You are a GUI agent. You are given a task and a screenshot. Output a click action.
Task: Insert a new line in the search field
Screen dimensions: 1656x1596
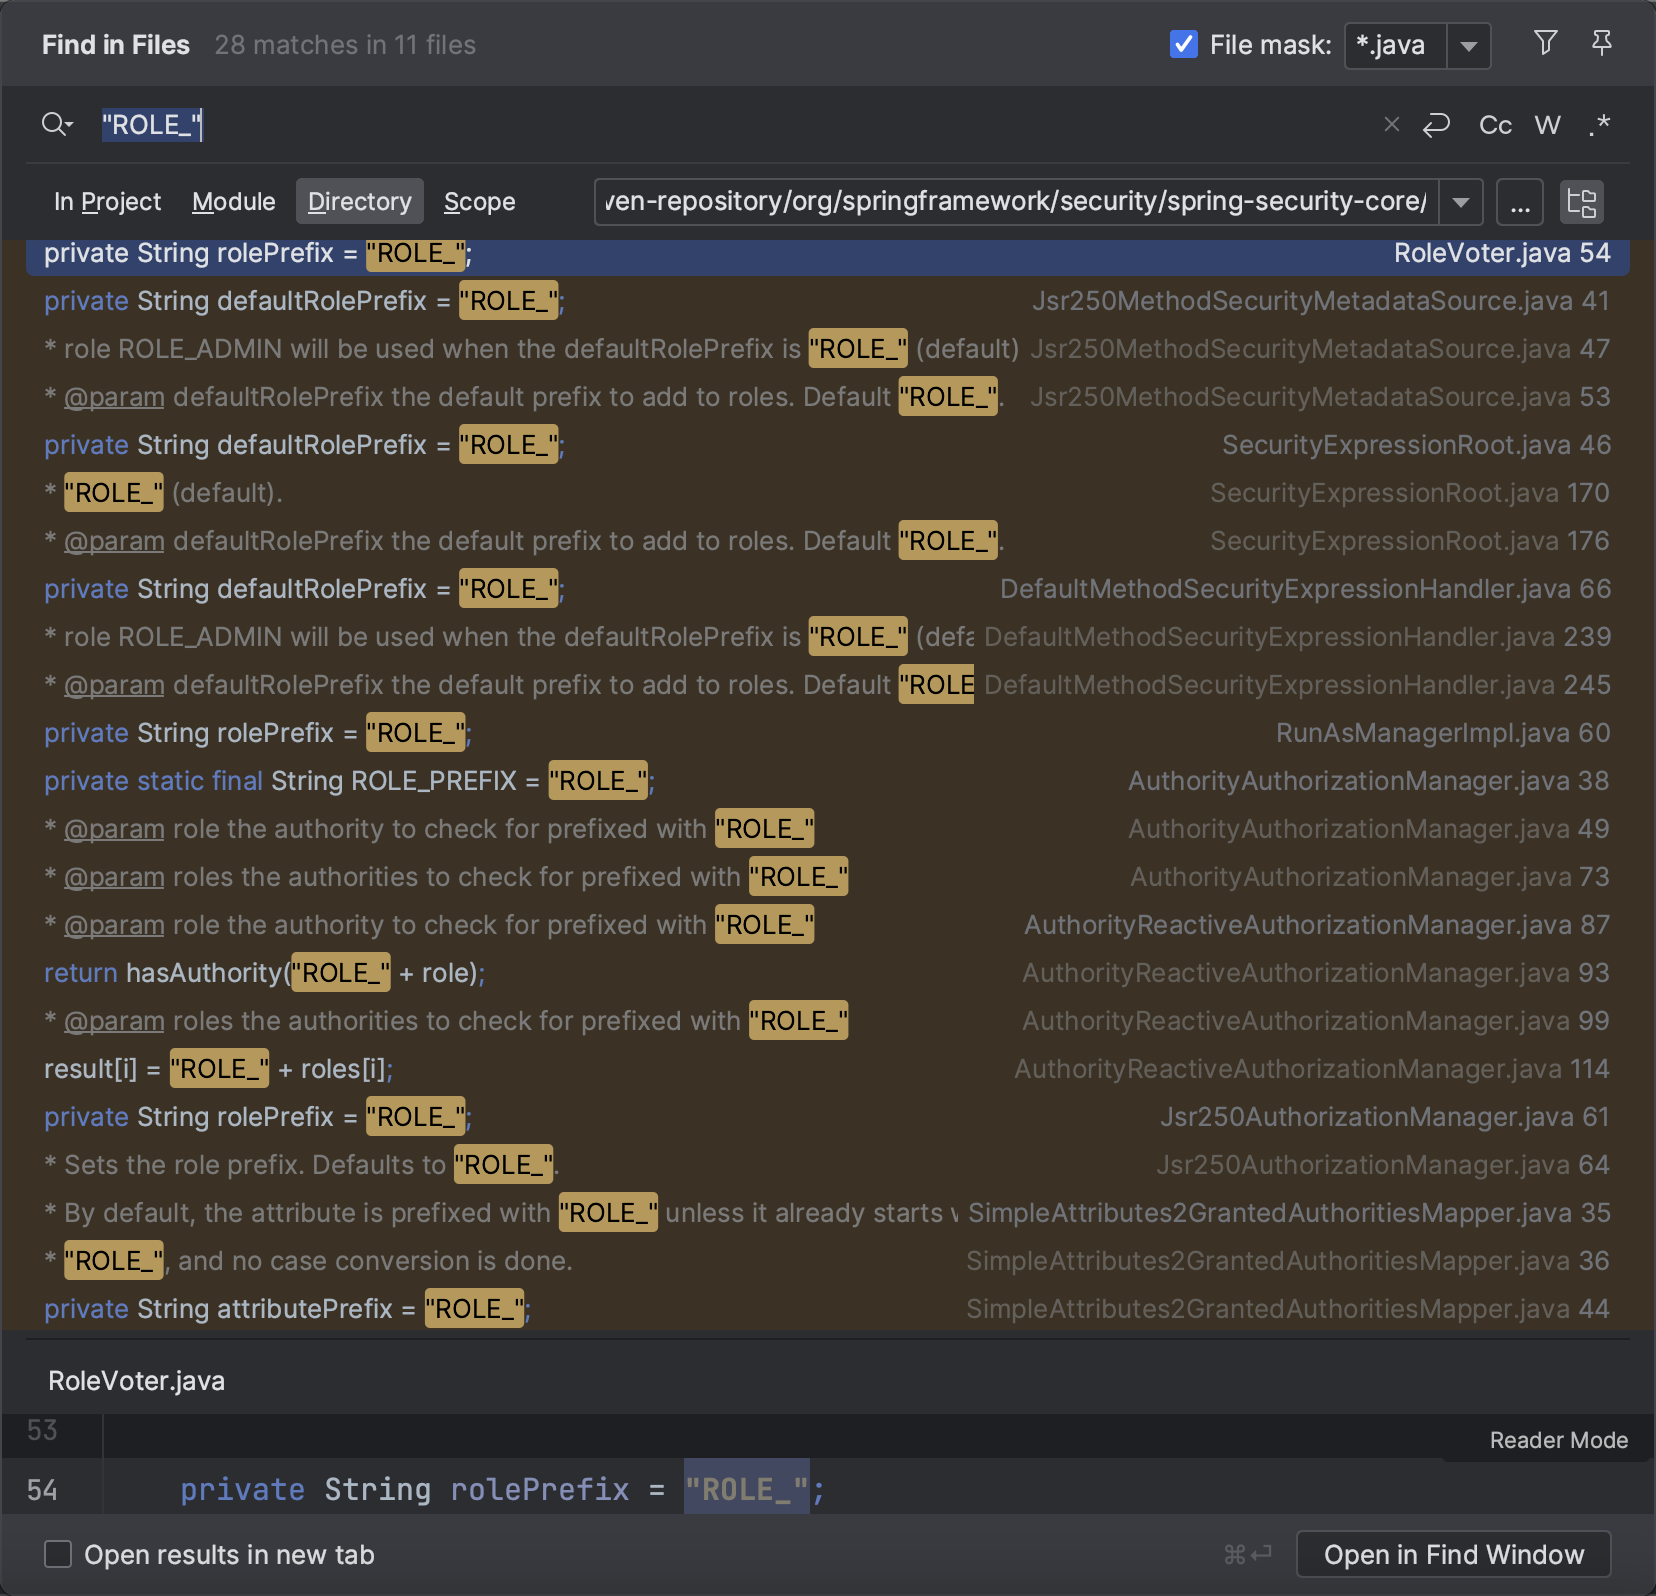point(1437,124)
